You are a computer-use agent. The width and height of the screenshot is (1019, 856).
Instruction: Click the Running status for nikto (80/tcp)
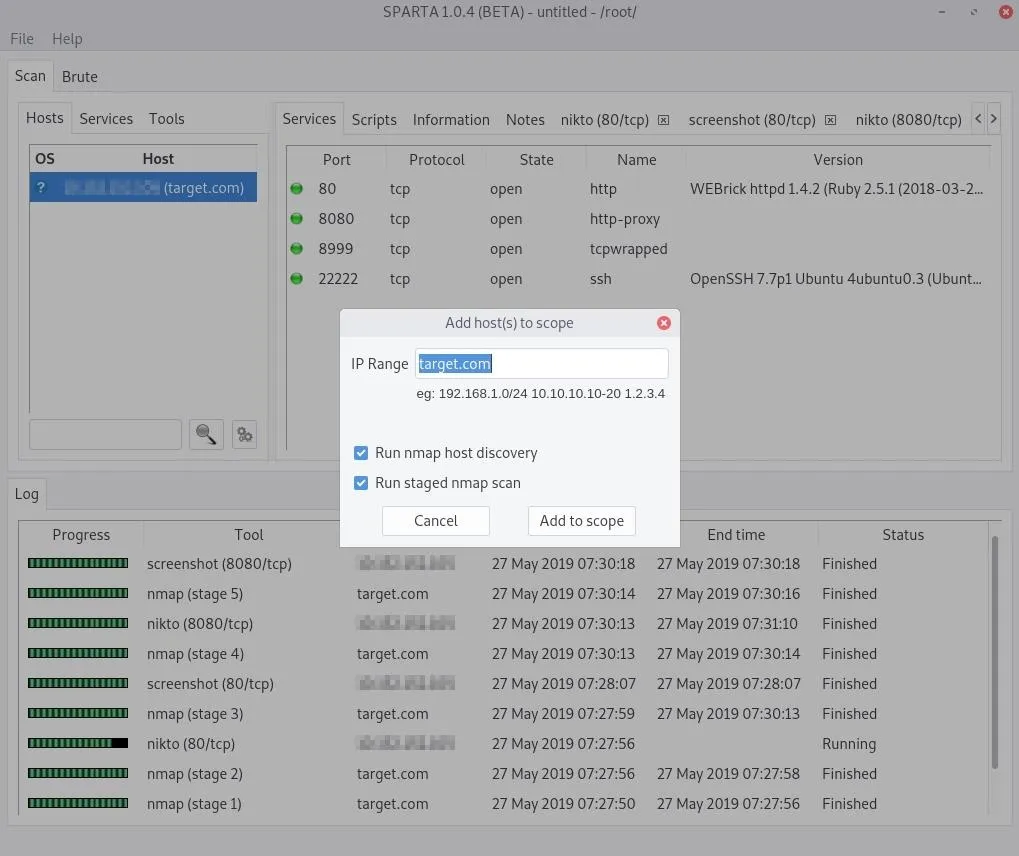tap(849, 744)
